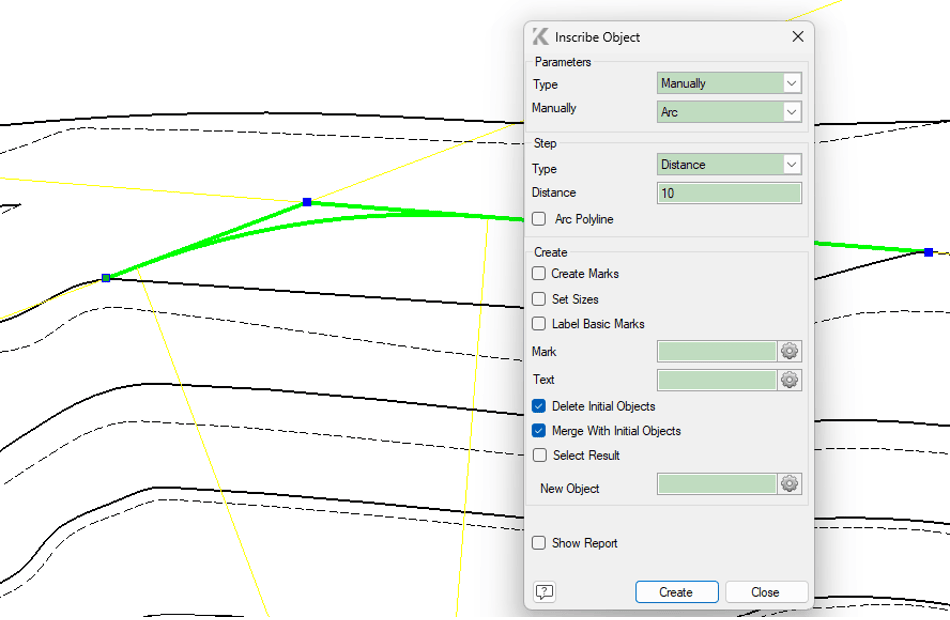The image size is (950, 620).
Task: Open the Step Type dropdown showing Distance
Action: pos(729,165)
